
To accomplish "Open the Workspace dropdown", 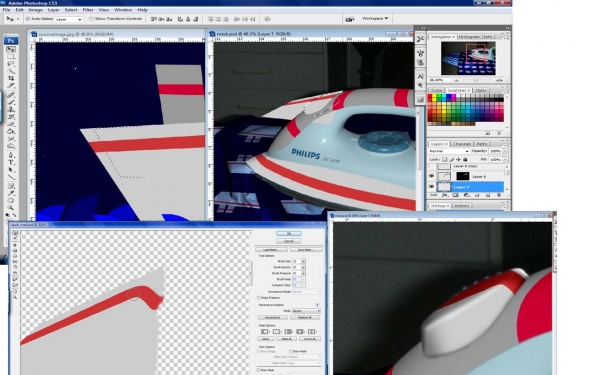I will coord(375,18).
